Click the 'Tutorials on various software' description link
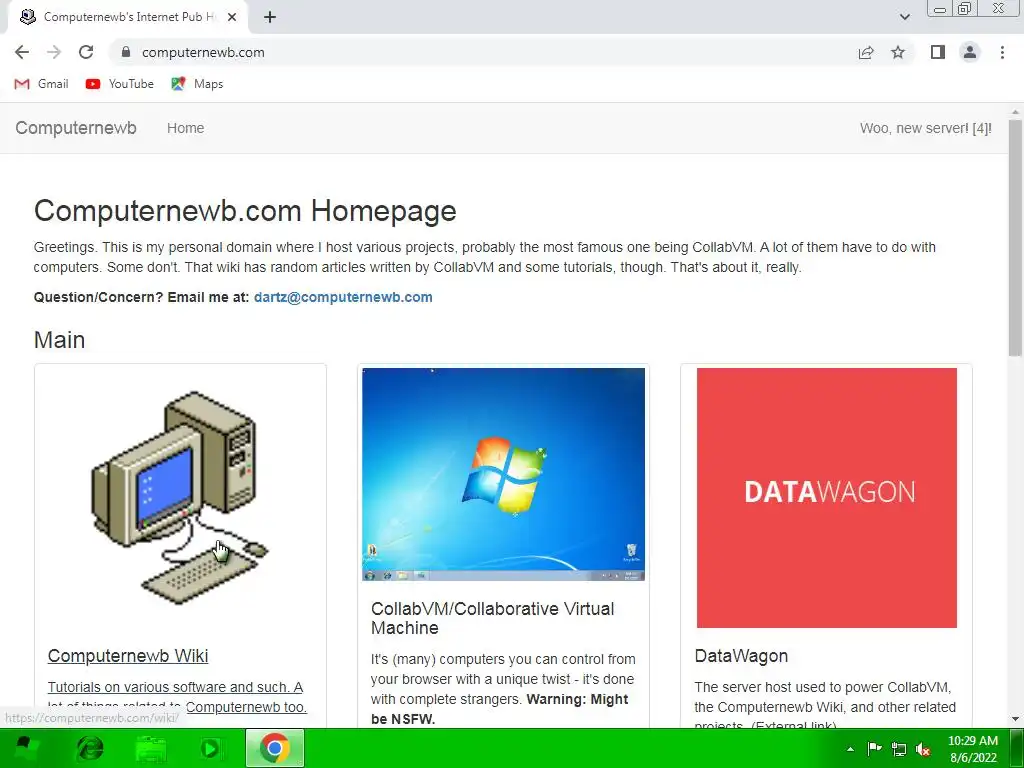Image resolution: width=1024 pixels, height=768 pixels. pyautogui.click(x=176, y=697)
